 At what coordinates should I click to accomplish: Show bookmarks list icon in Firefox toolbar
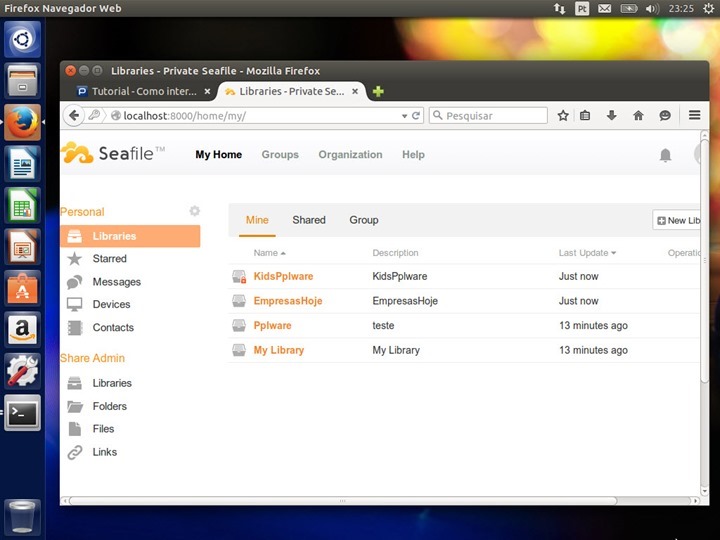[x=585, y=115]
